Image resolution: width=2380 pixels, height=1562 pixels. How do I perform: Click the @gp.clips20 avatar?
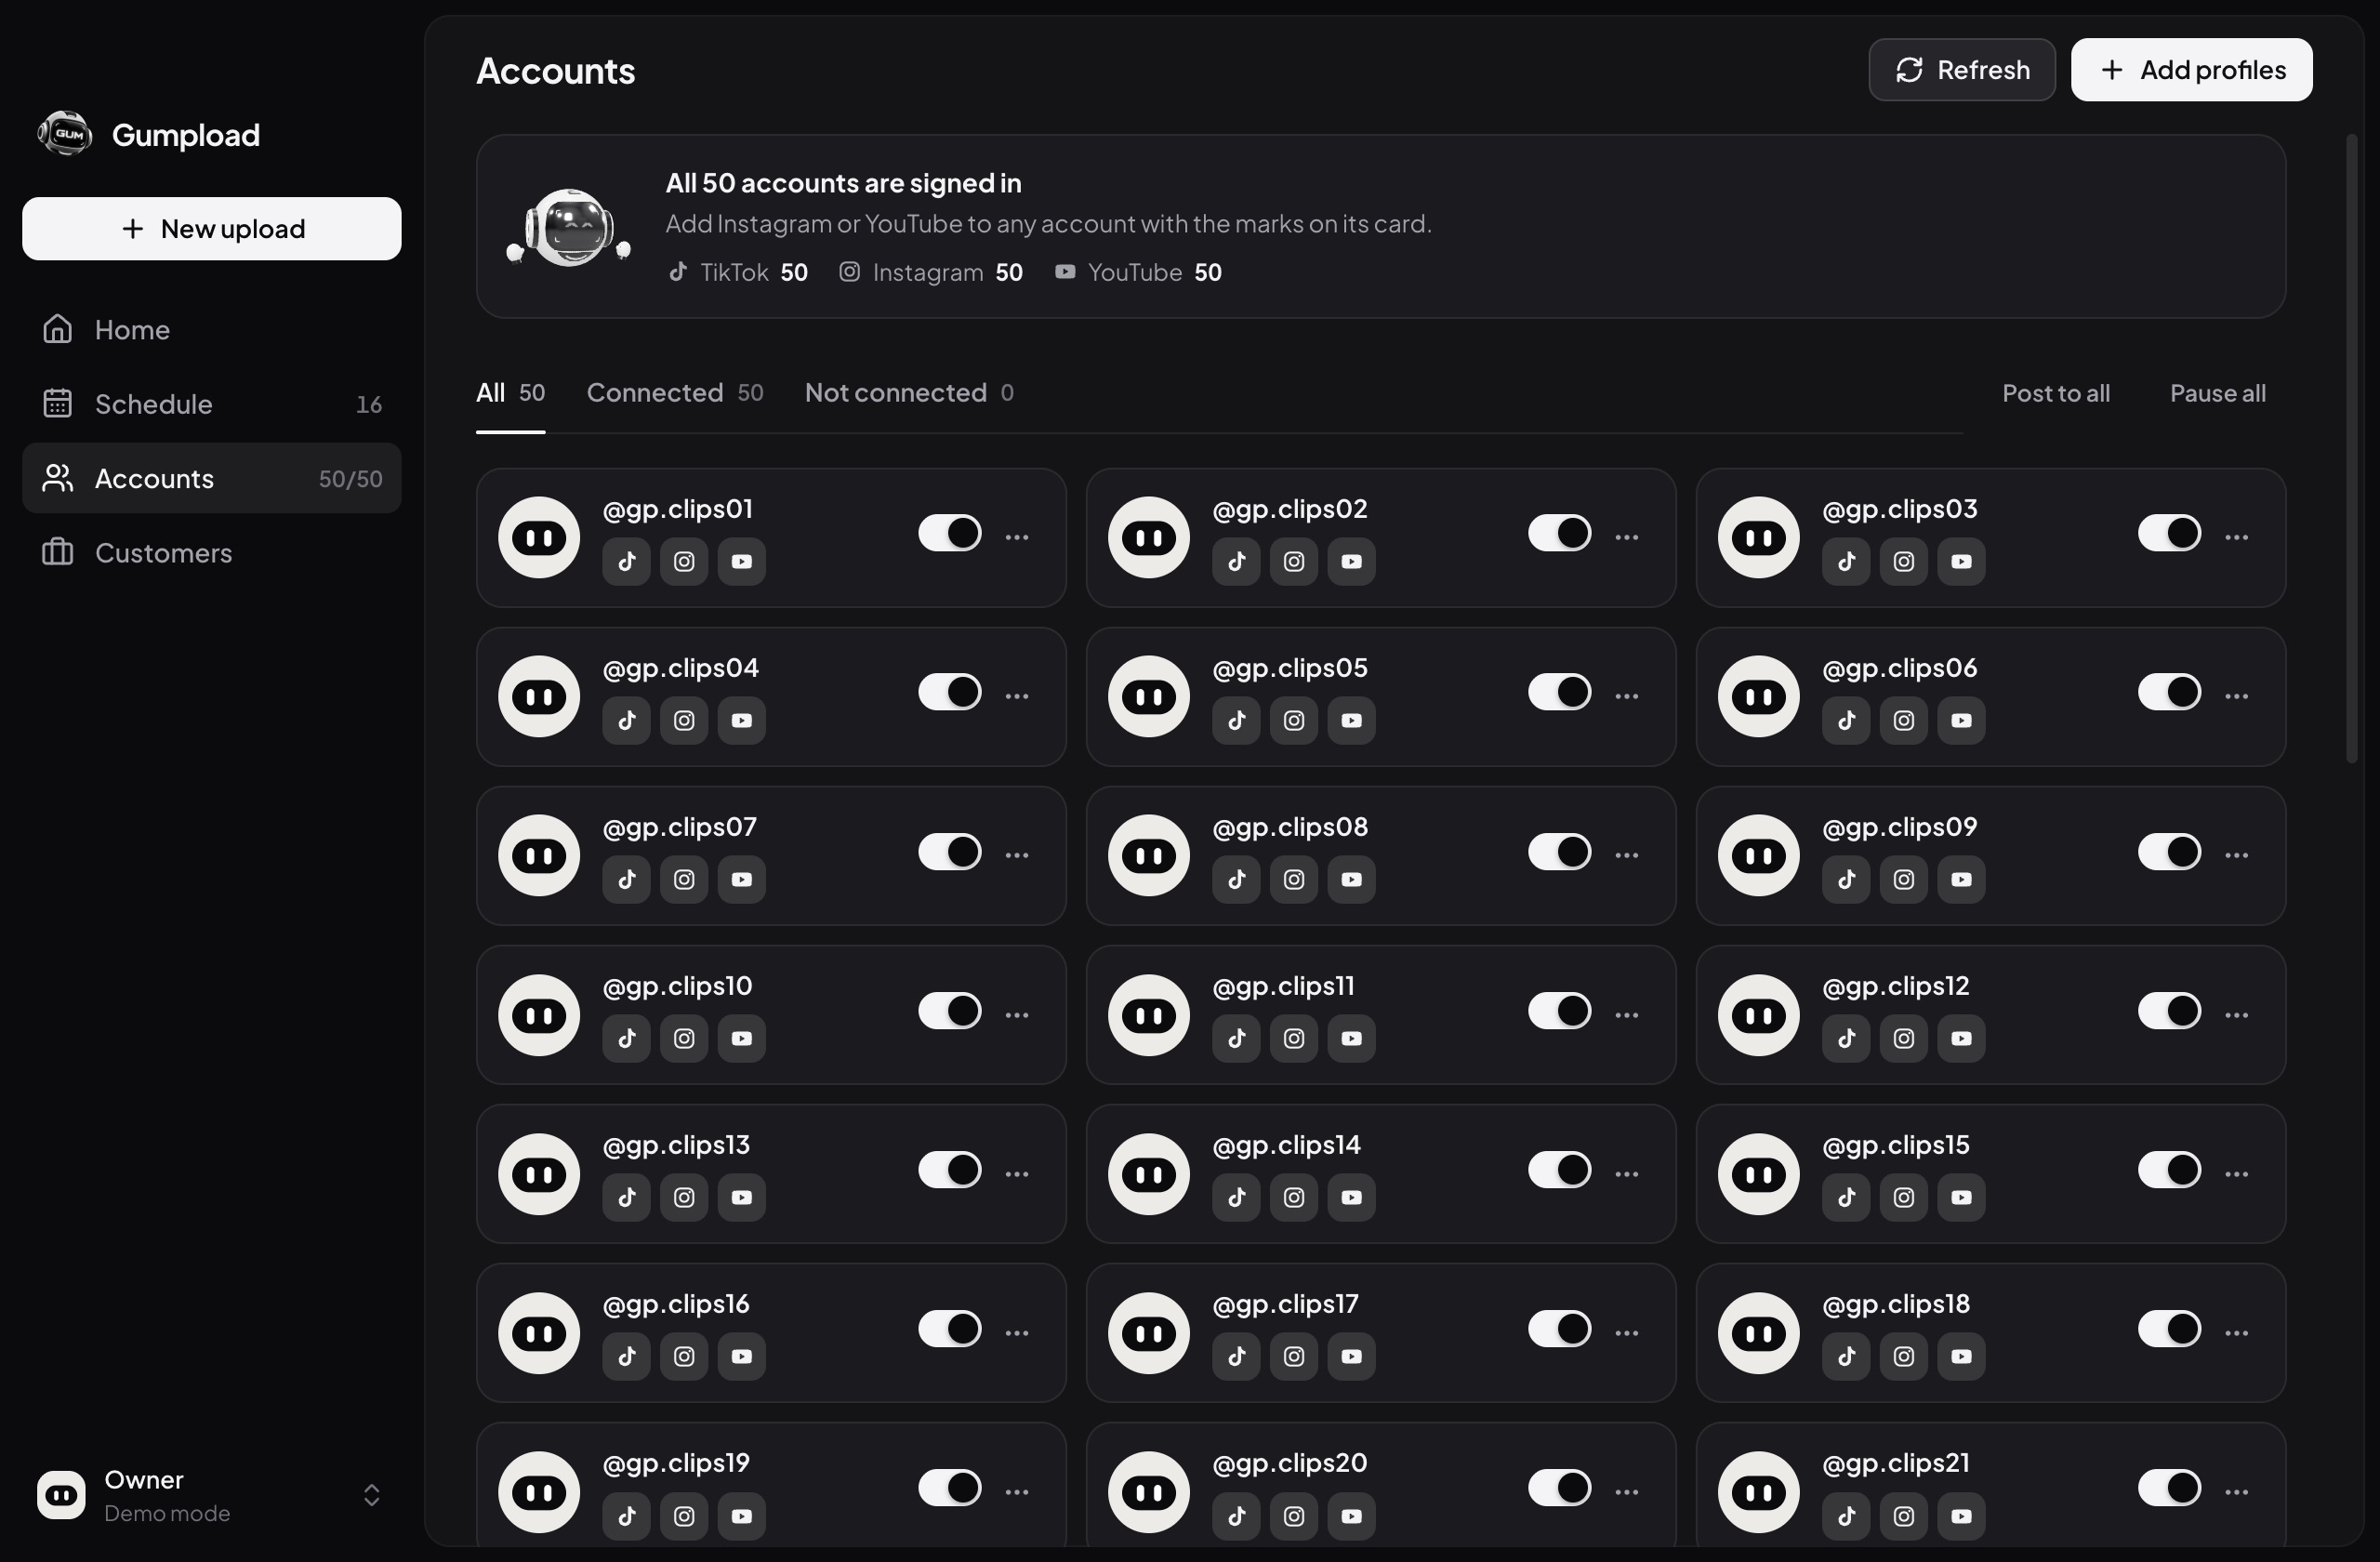(1149, 1492)
